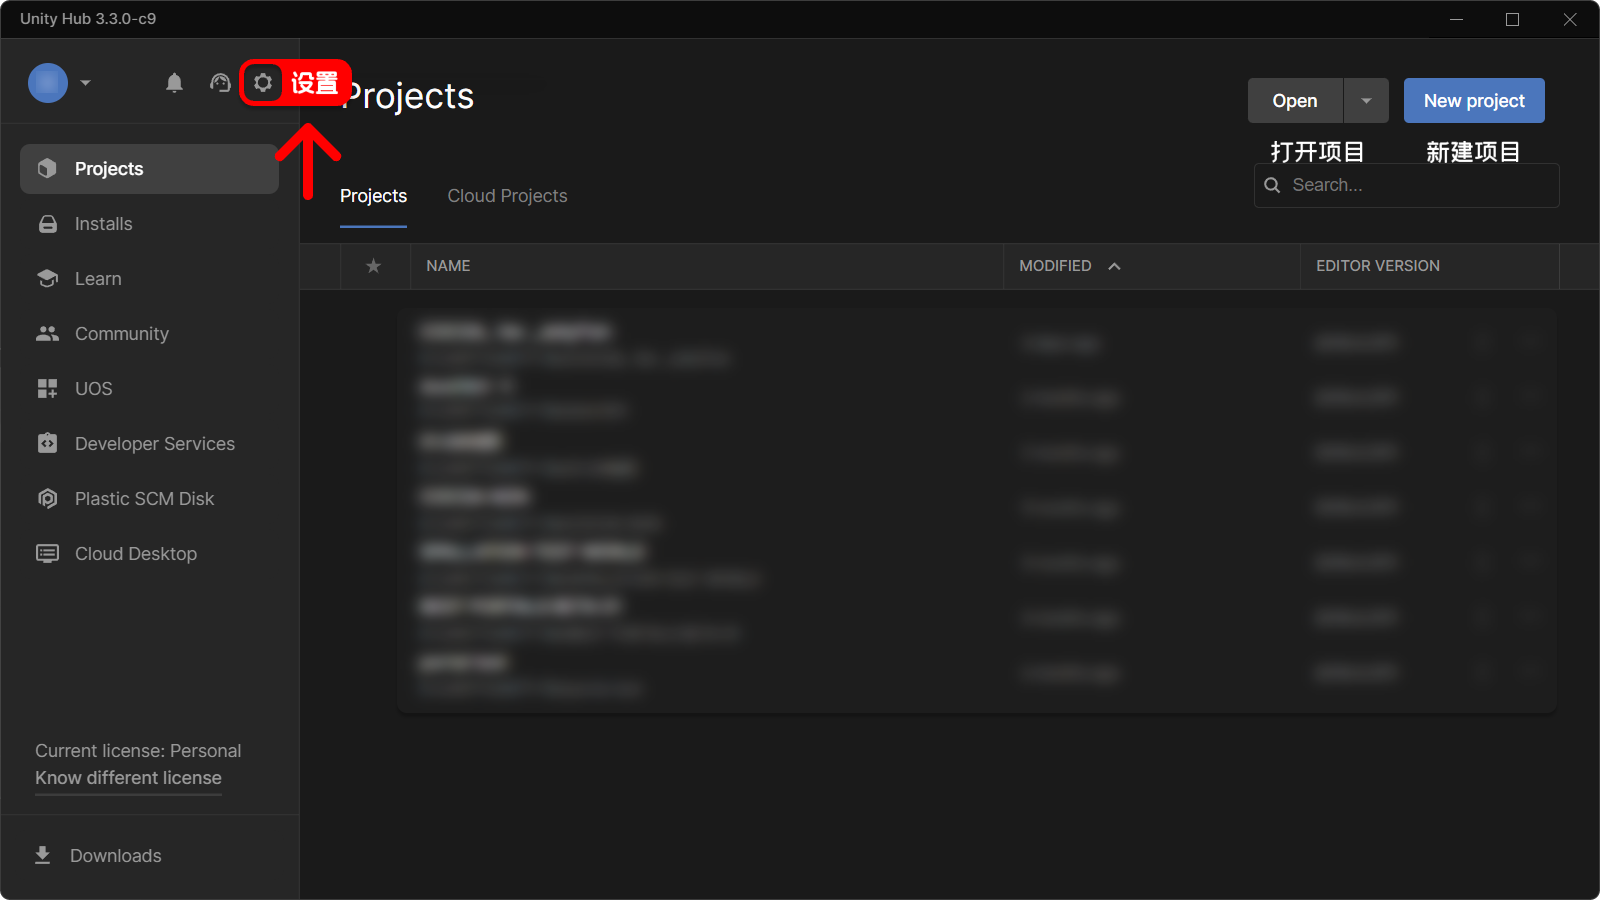Follow the Know different license link
The image size is (1600, 900).
[128, 778]
